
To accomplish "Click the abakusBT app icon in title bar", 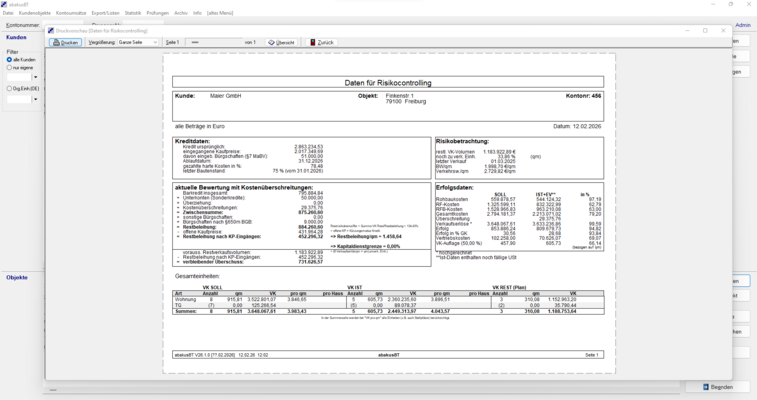I will pyautogui.click(x=6, y=4).
